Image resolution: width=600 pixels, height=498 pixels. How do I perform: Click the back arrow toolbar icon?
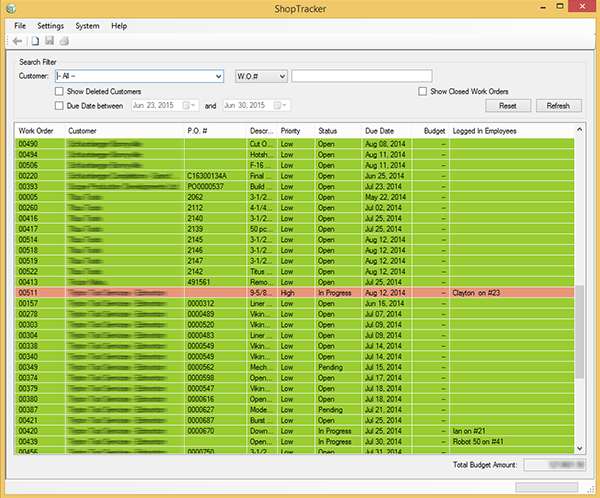(18, 41)
